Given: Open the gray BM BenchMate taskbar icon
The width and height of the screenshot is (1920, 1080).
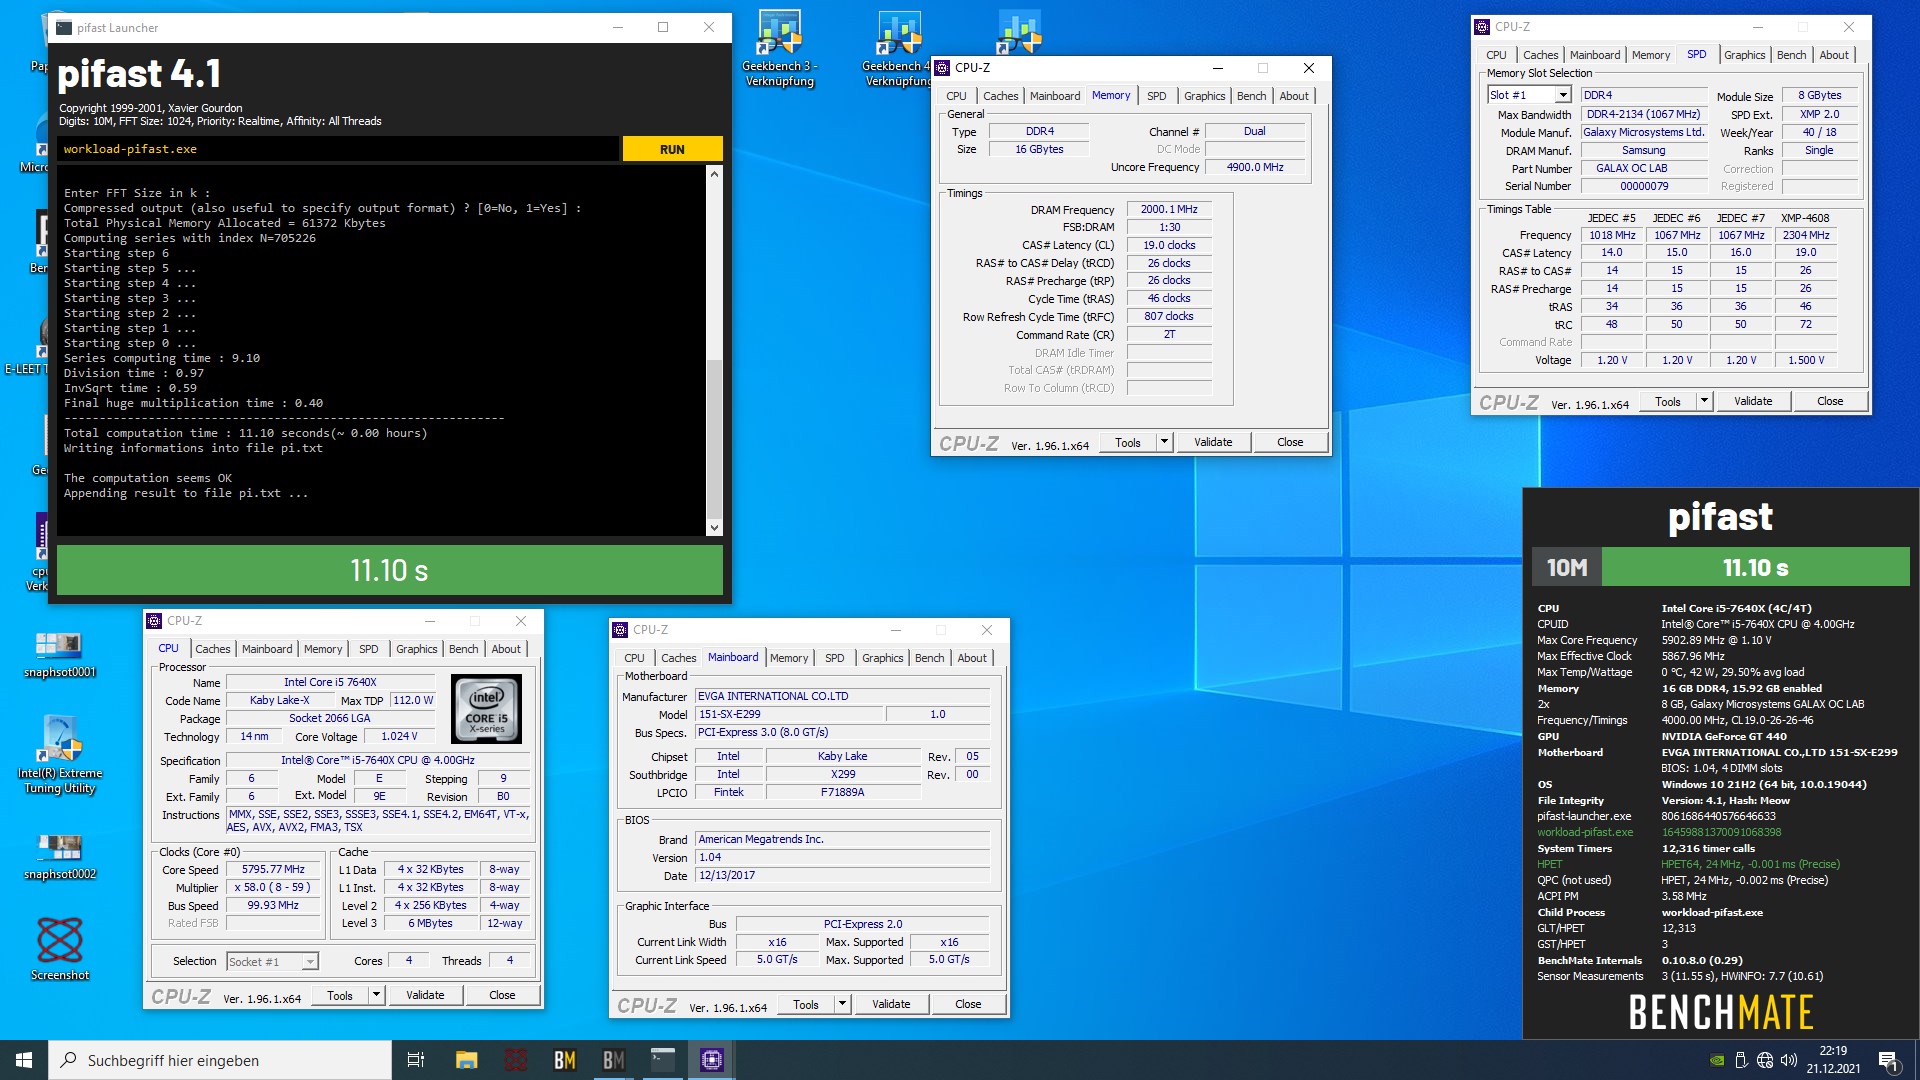Looking at the screenshot, I should [614, 1060].
